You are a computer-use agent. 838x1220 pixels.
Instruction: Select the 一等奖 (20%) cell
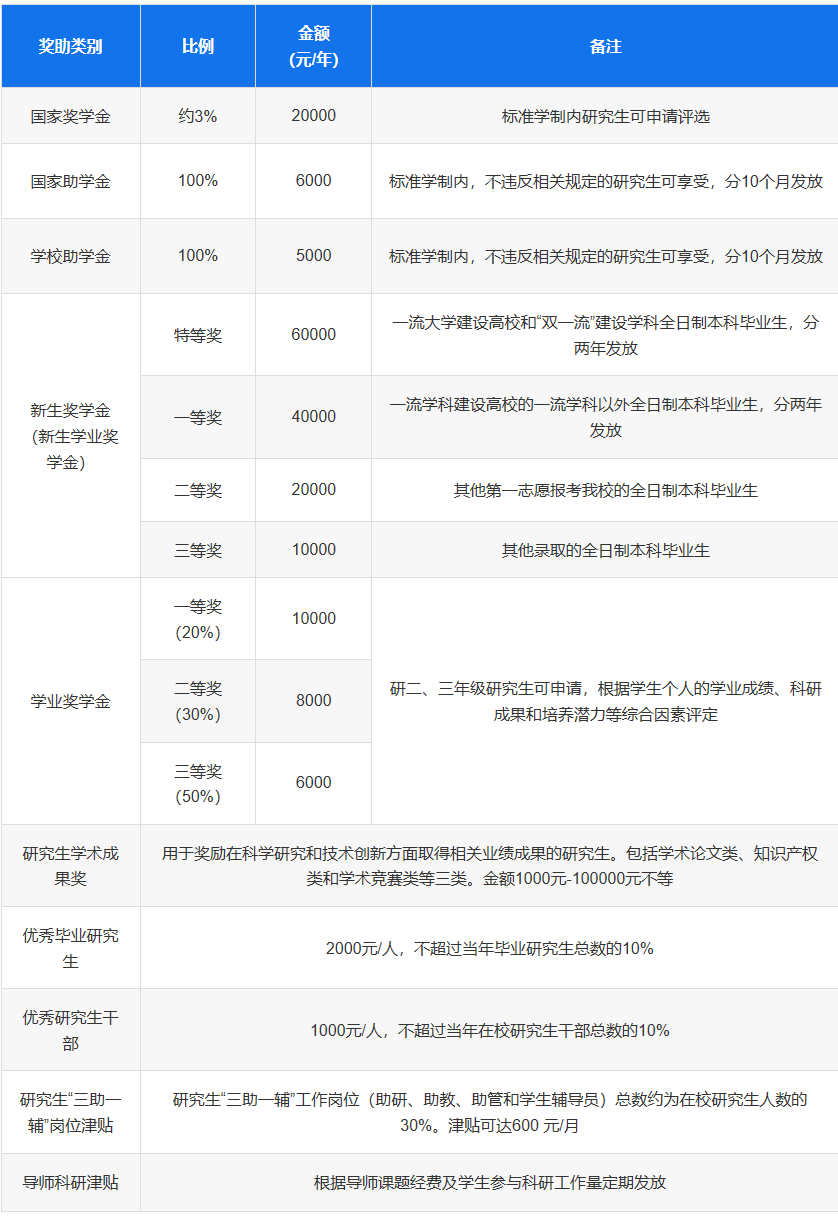[197, 619]
